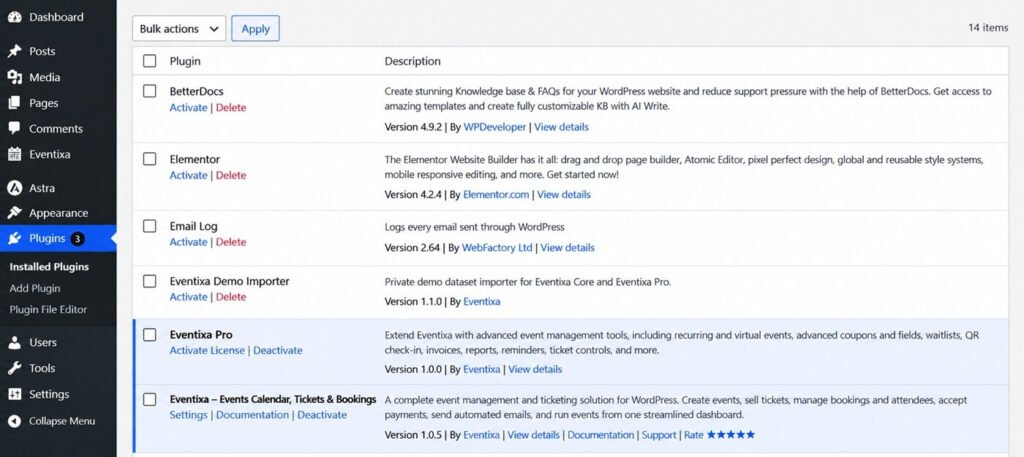
Task: Activate Eventixa Demo Importer
Action: (188, 297)
